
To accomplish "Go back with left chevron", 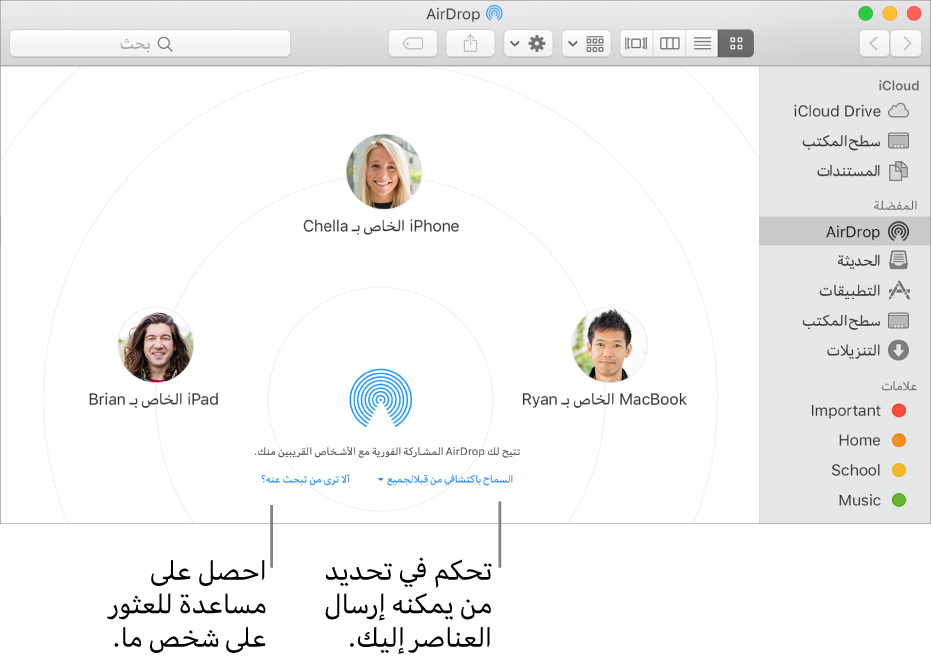I will click(x=874, y=43).
